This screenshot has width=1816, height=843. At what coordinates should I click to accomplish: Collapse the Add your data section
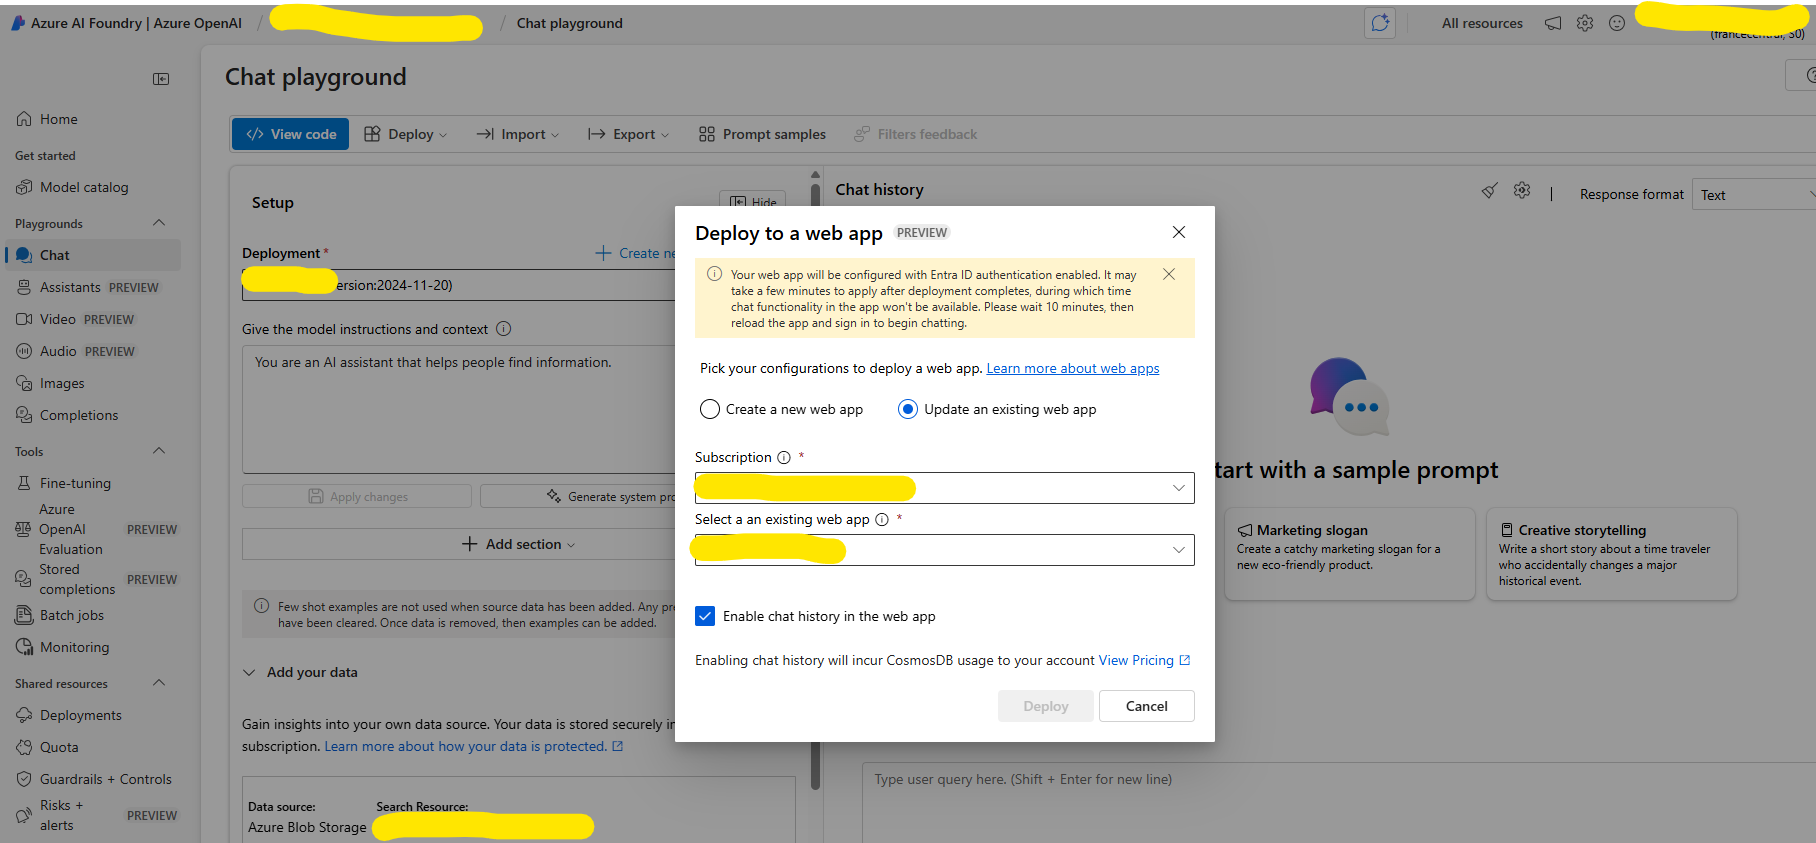249,673
